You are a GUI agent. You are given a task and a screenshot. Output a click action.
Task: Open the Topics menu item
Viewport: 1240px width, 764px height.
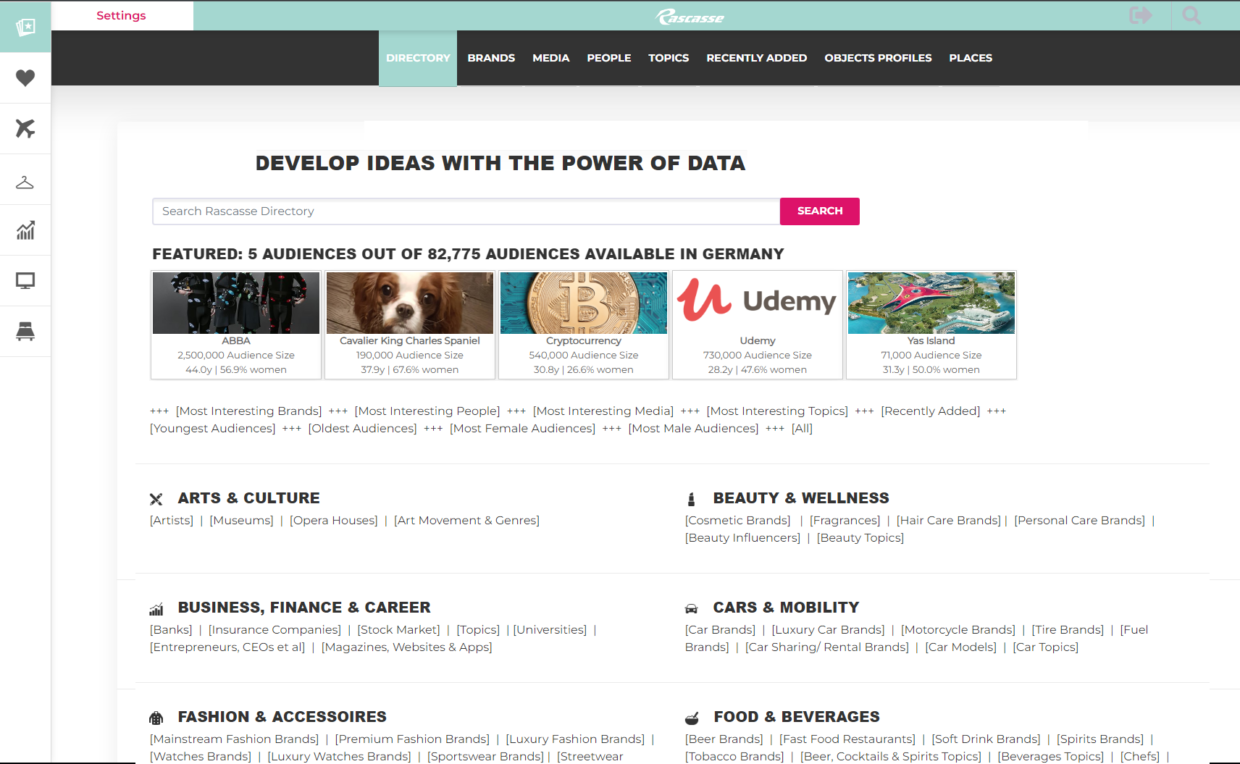[668, 58]
